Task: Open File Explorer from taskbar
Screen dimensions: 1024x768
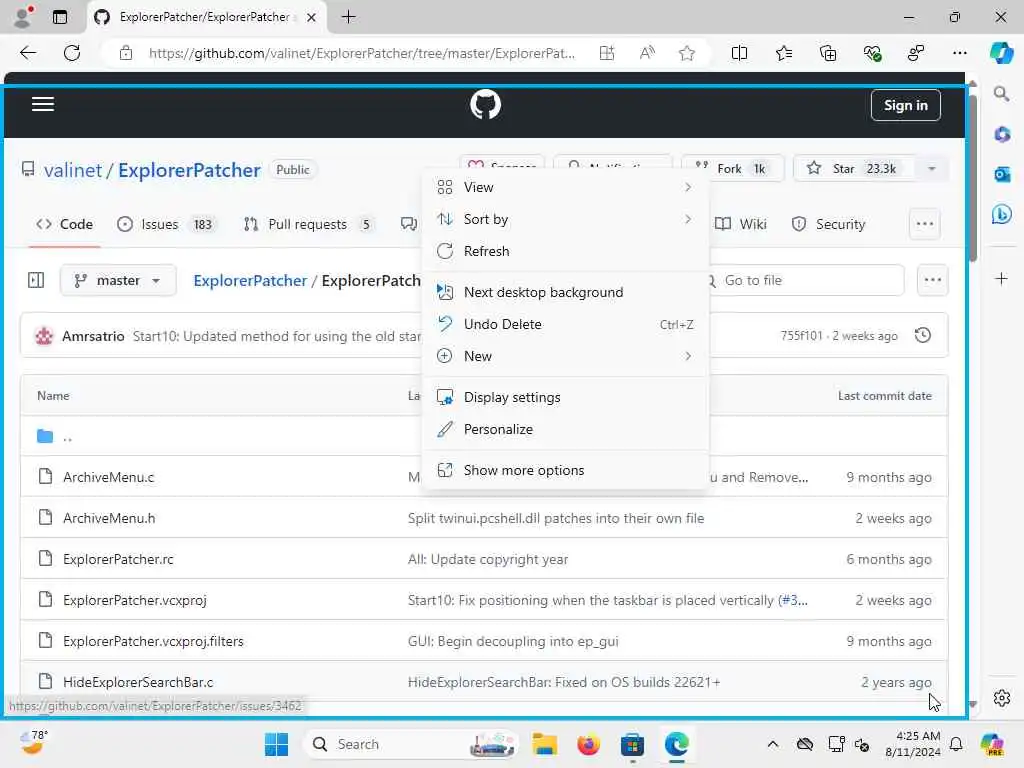Action: click(544, 744)
